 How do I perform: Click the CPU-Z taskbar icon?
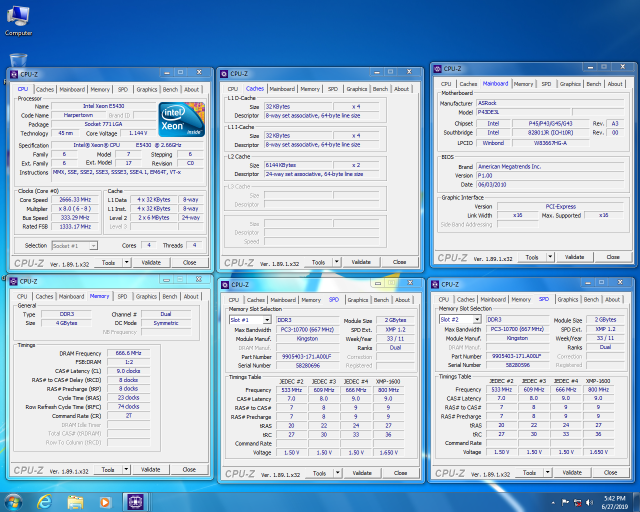pyautogui.click(x=134, y=500)
